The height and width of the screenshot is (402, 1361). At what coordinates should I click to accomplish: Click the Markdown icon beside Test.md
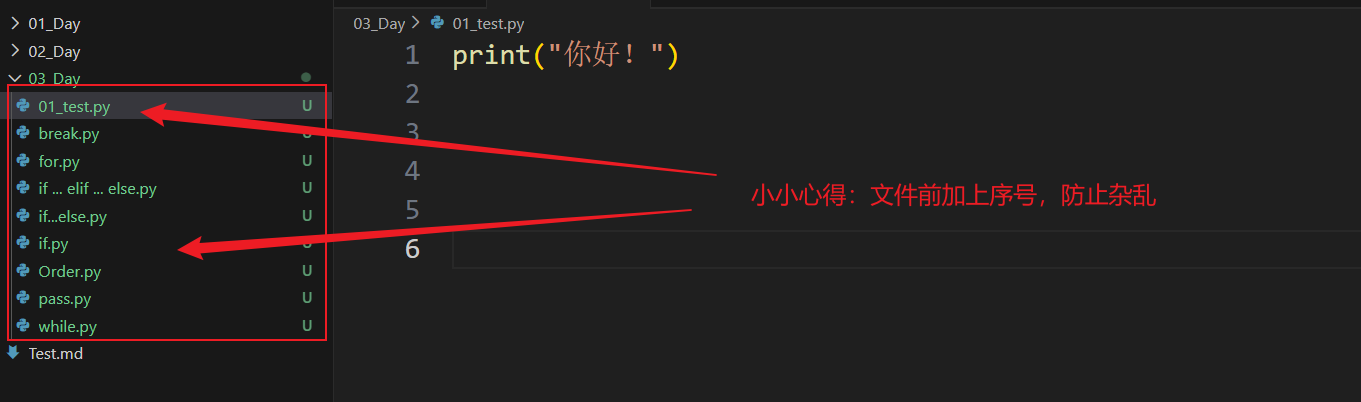pos(13,353)
